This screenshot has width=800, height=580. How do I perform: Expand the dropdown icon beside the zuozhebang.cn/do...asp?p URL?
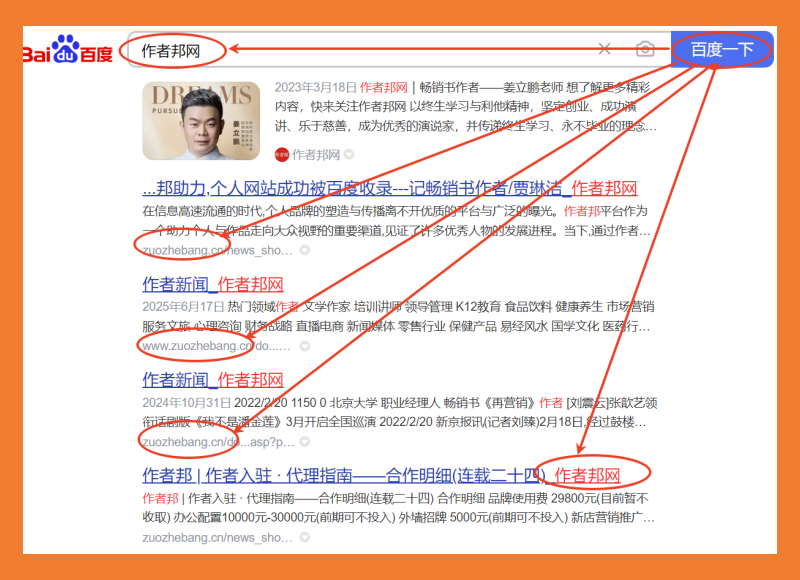304,441
